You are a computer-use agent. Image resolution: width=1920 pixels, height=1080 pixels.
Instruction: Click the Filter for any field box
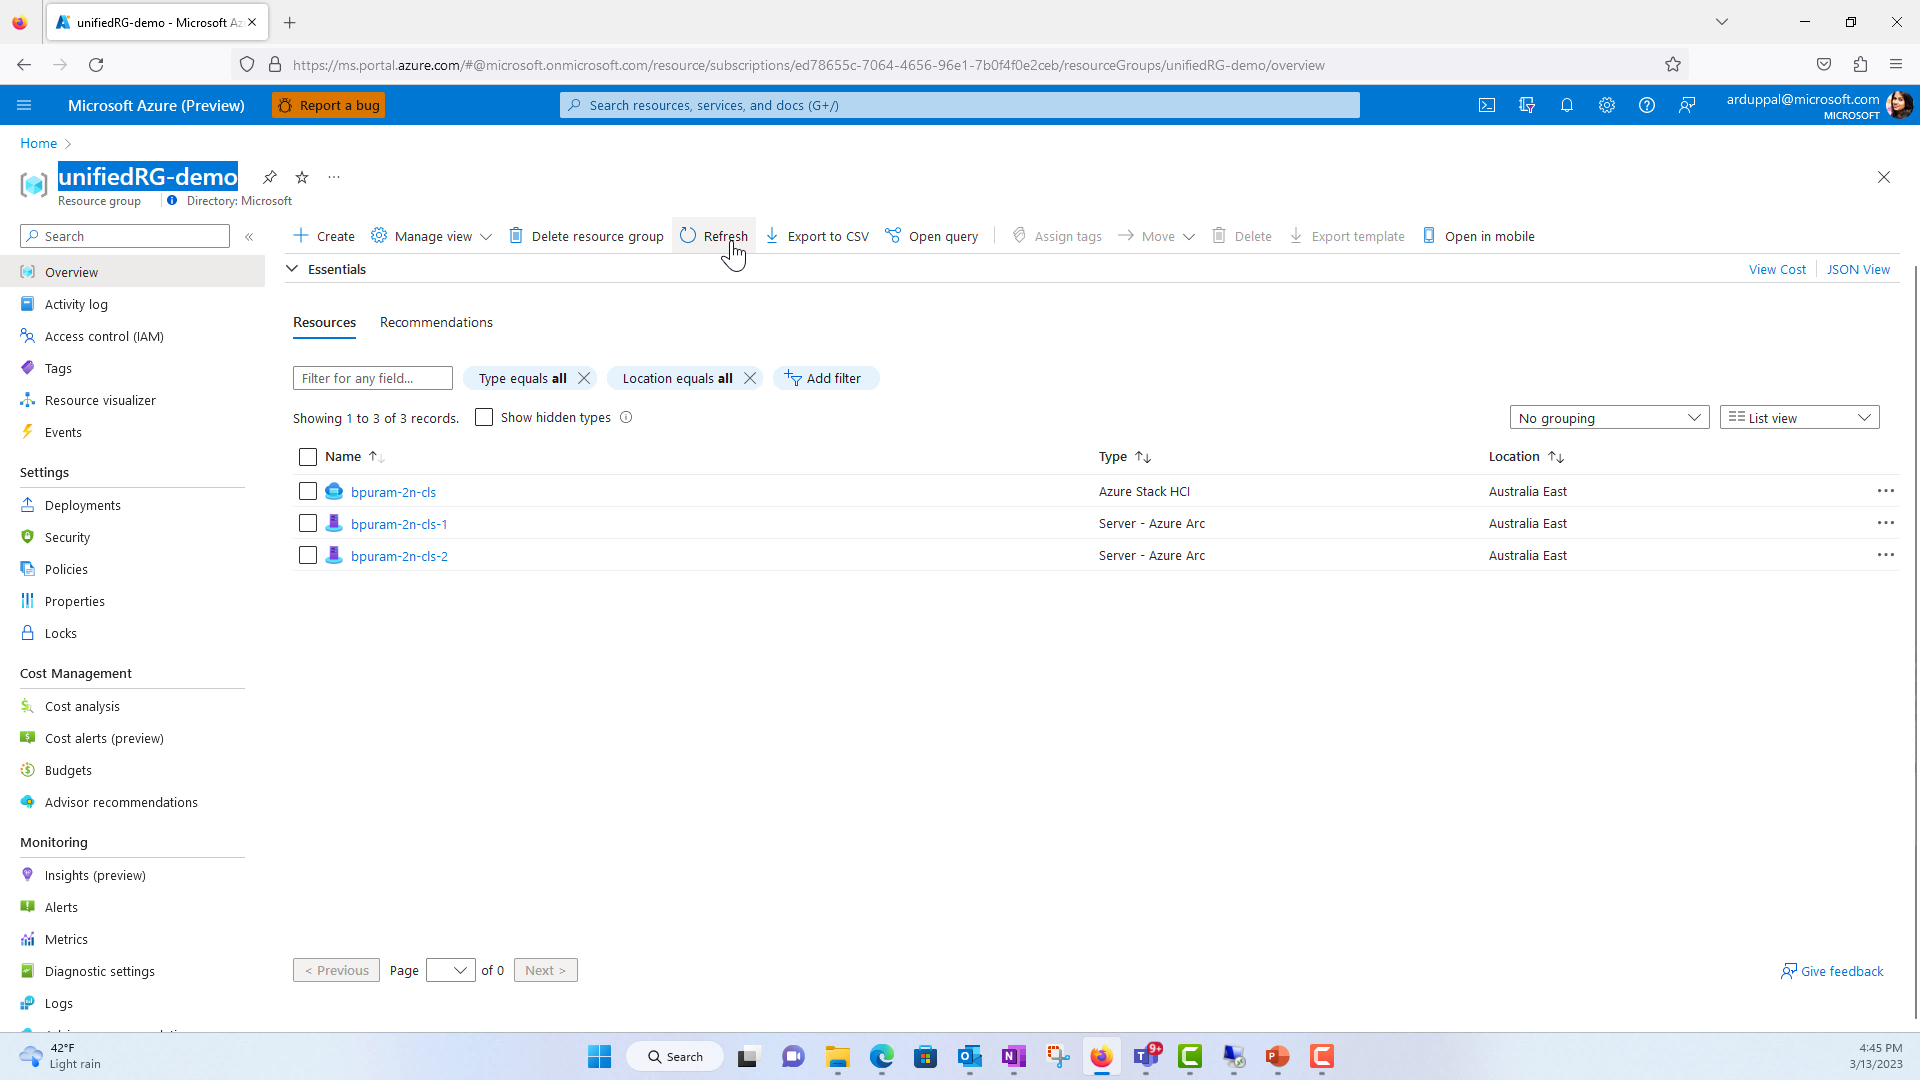(372, 378)
